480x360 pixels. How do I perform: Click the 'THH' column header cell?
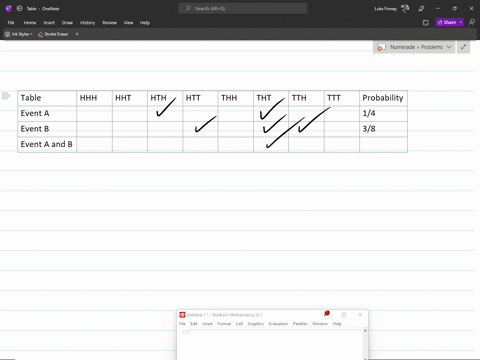tap(236, 98)
